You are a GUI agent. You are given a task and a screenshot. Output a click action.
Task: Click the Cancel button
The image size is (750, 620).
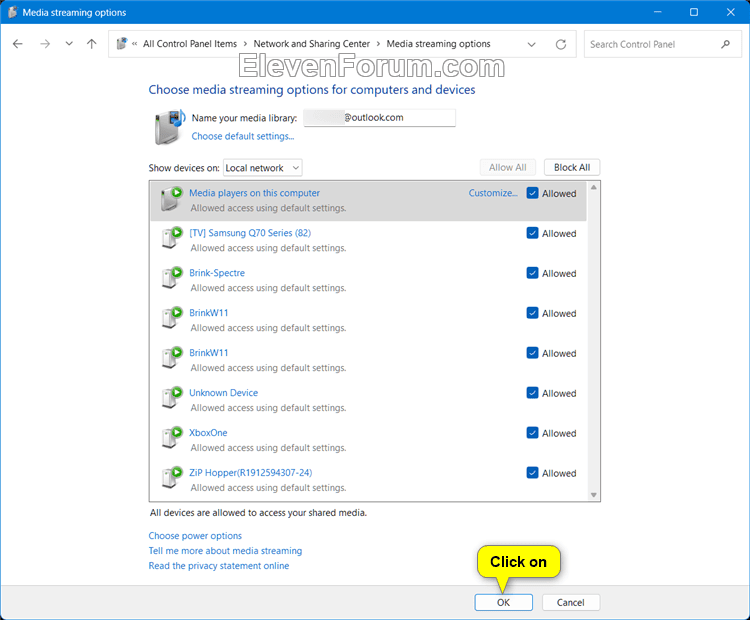pos(571,602)
